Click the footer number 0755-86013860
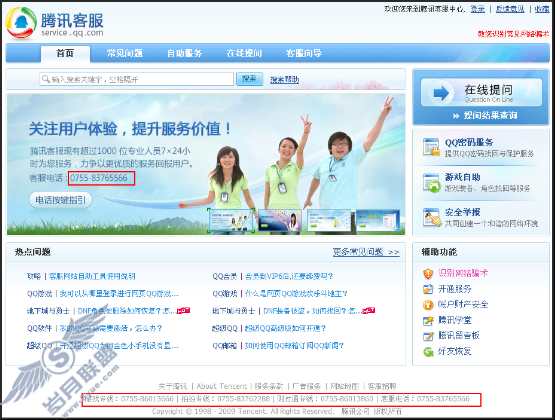 coord(347,399)
